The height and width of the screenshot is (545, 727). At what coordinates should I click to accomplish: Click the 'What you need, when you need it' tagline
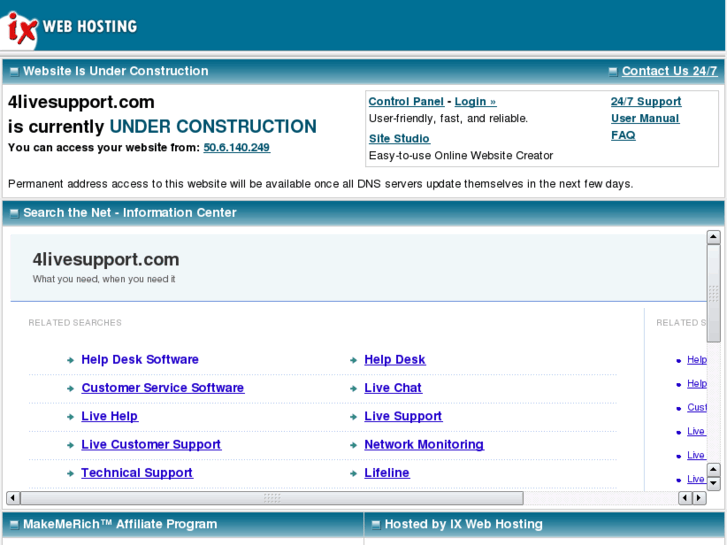[x=104, y=279]
